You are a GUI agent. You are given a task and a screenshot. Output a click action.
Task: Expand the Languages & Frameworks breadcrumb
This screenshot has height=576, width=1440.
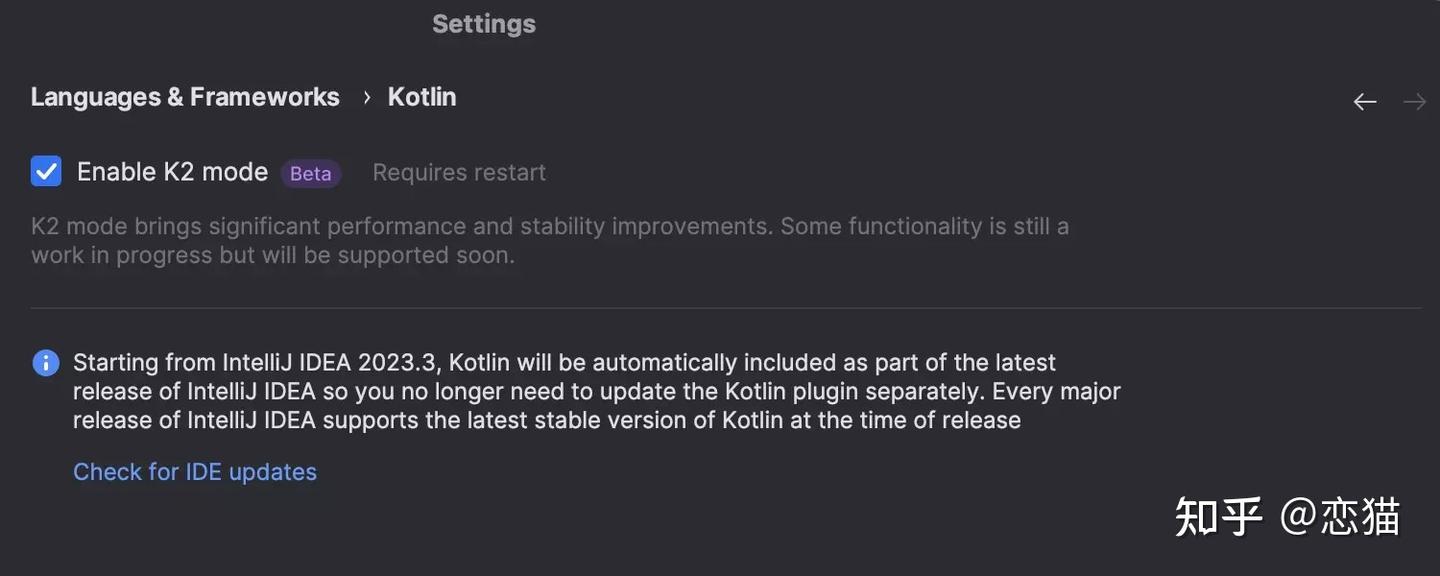tap(185, 95)
